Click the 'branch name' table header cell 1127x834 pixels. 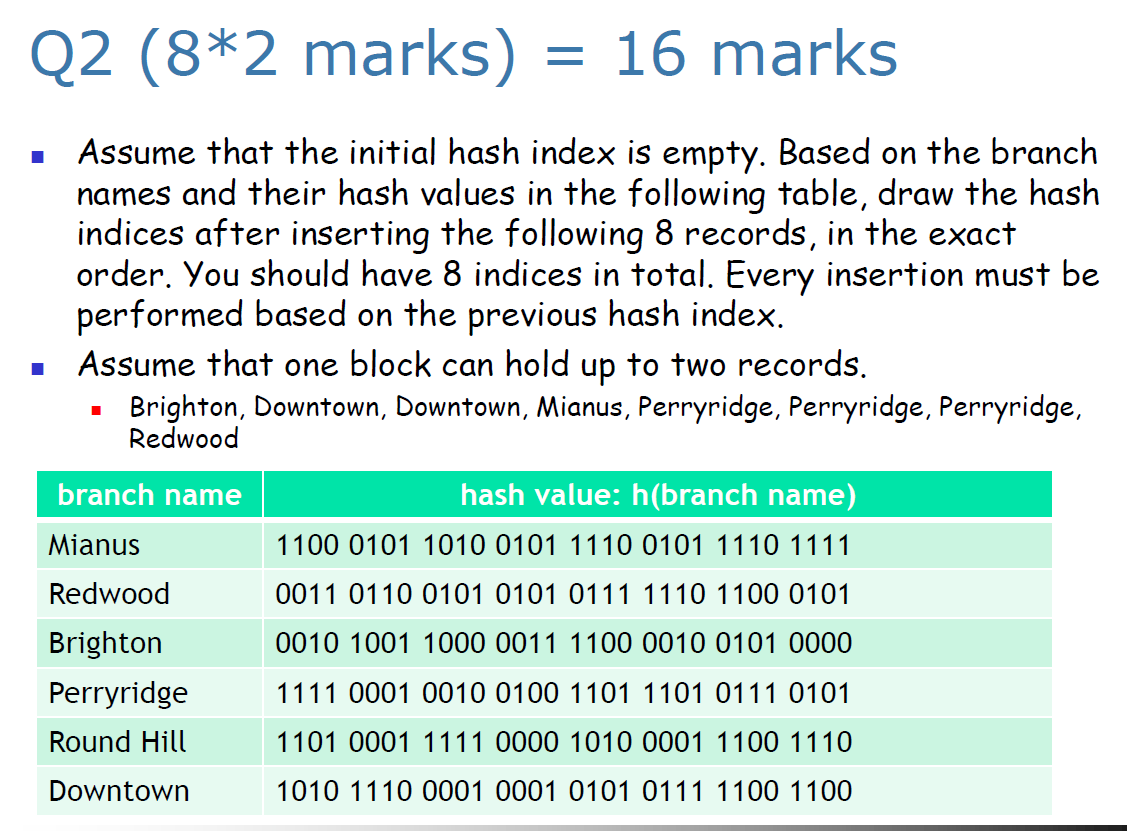[x=148, y=494]
